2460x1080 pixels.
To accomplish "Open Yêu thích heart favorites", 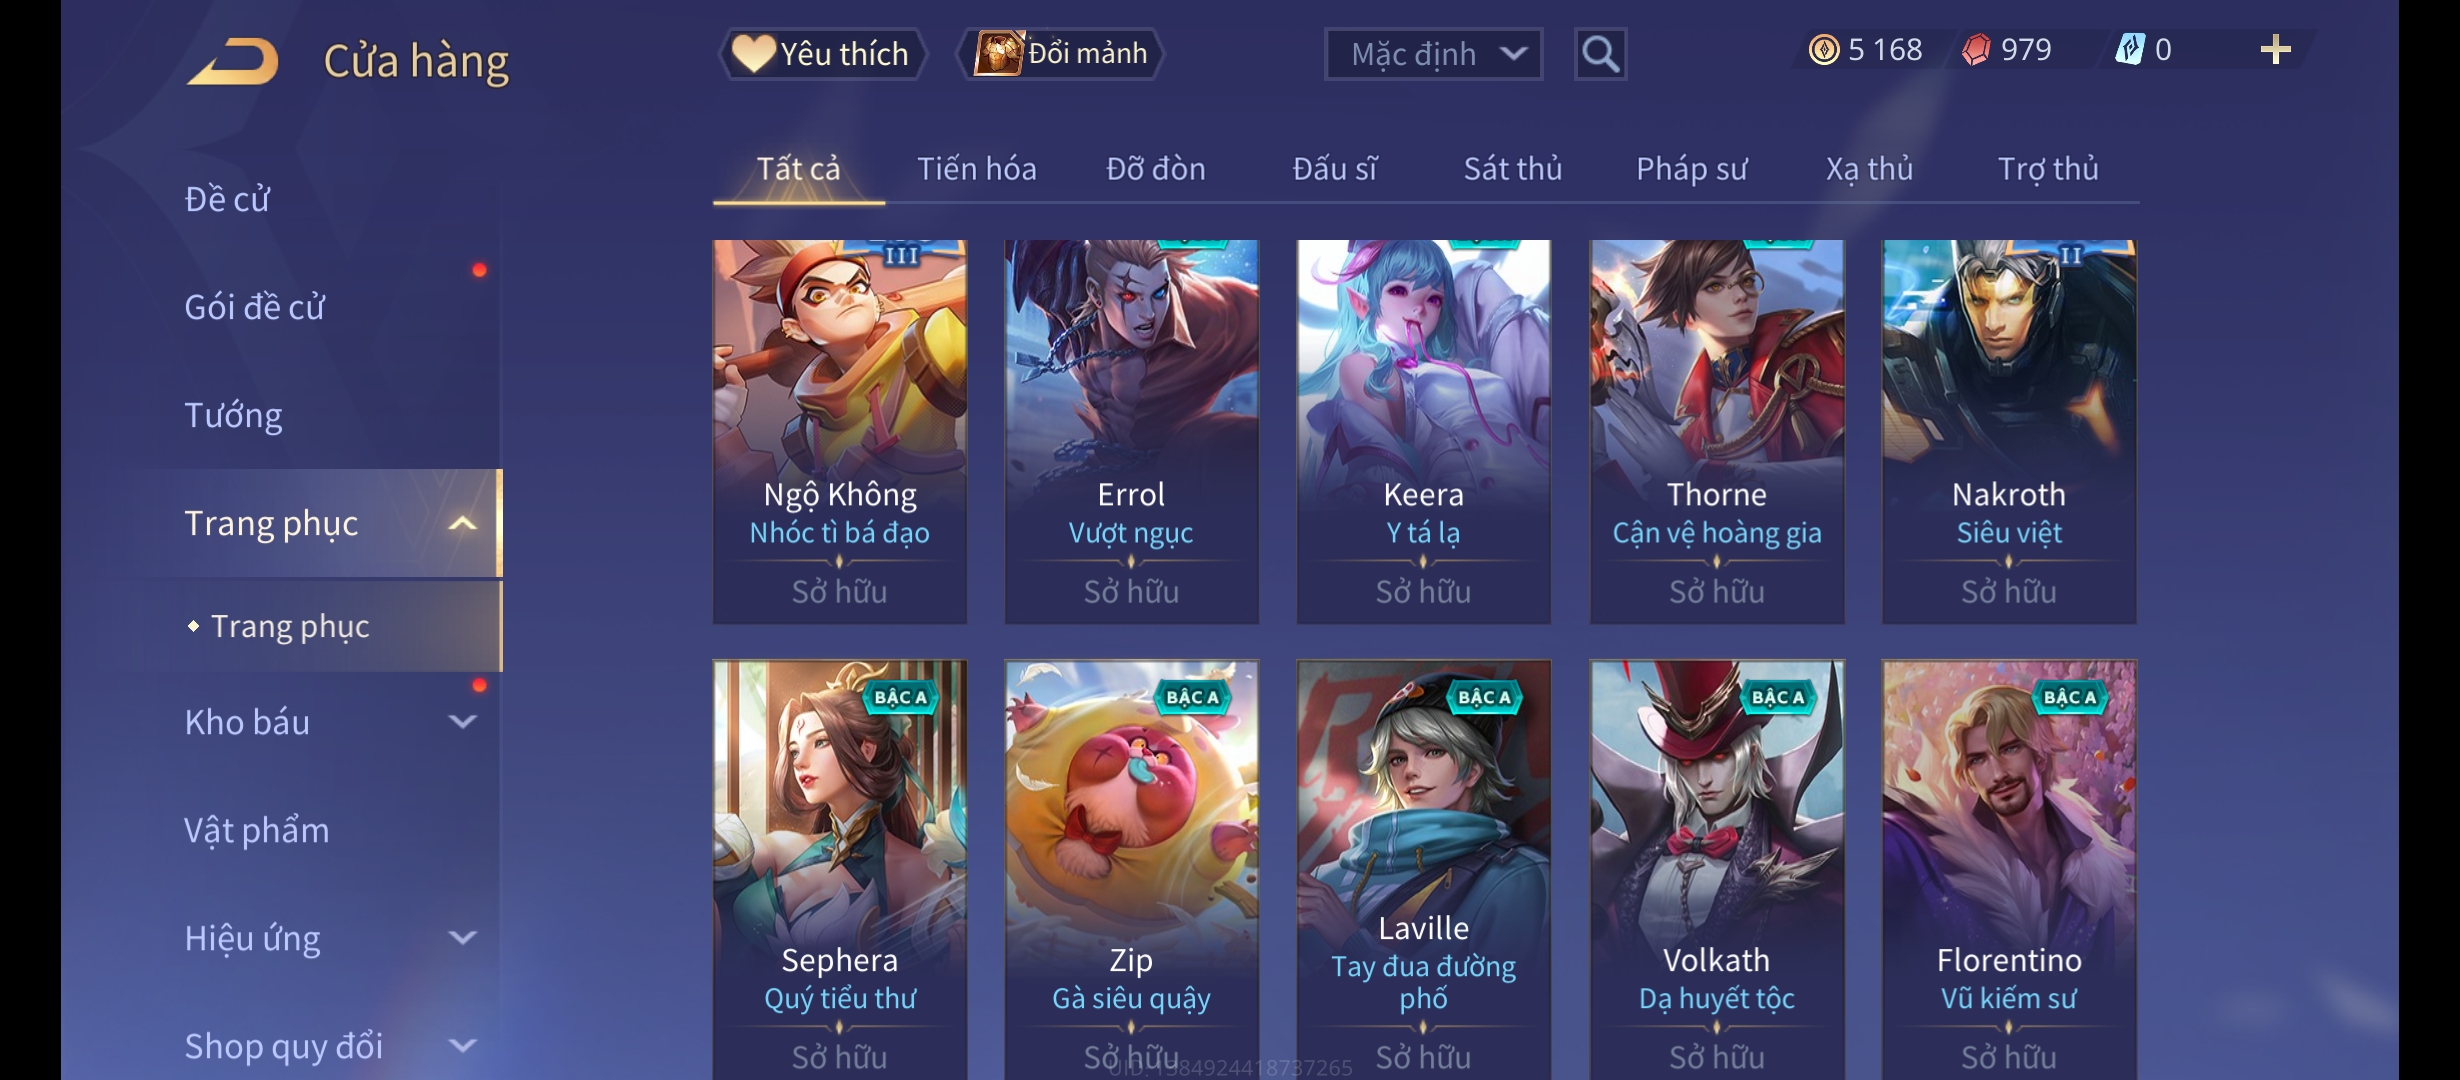I will (821, 54).
